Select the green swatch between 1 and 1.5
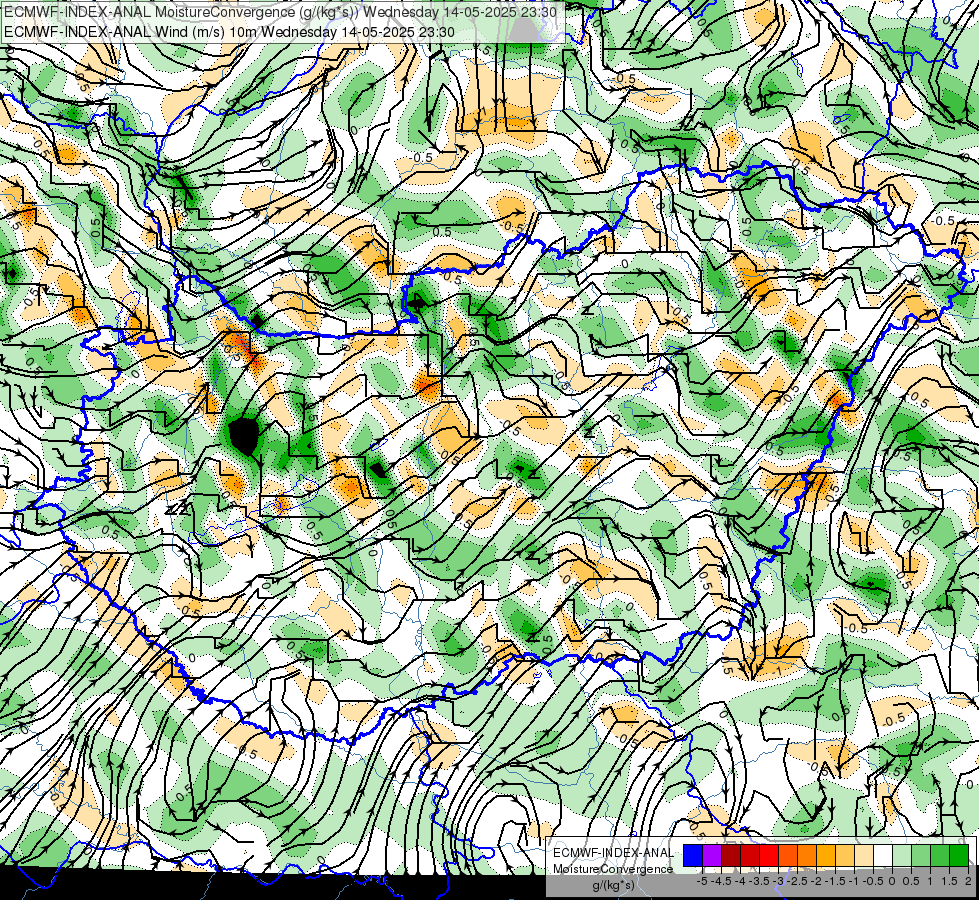Screen dimensions: 979x900 tap(940, 855)
